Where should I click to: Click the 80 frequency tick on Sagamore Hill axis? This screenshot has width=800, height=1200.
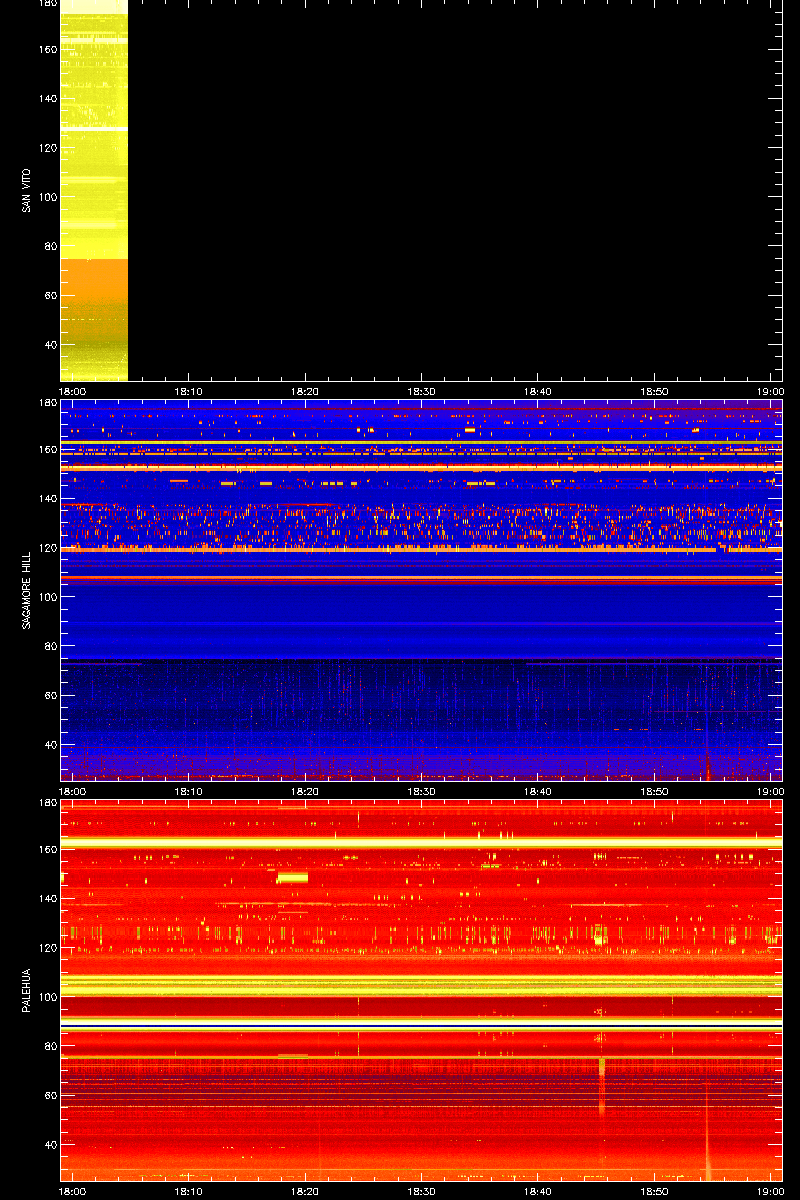50,646
